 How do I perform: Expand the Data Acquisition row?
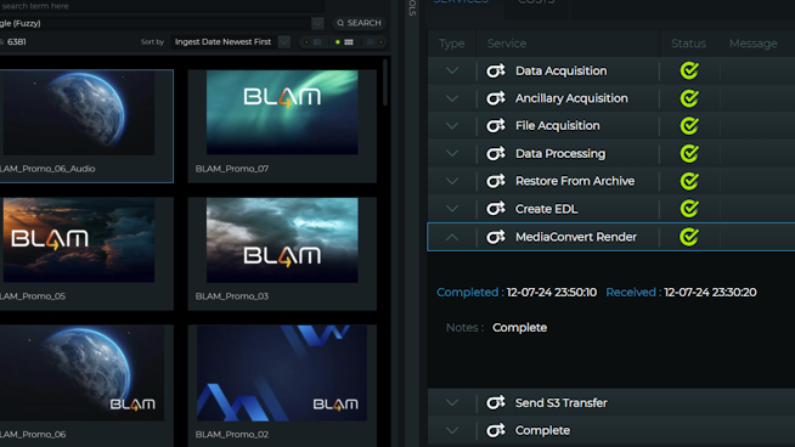(x=452, y=71)
